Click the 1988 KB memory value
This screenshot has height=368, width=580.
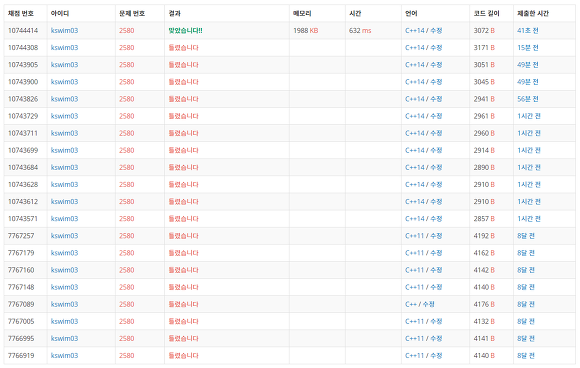pos(306,31)
